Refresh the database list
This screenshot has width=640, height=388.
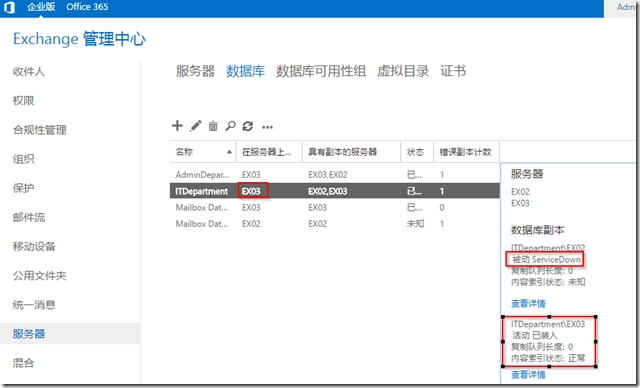[x=248, y=126]
